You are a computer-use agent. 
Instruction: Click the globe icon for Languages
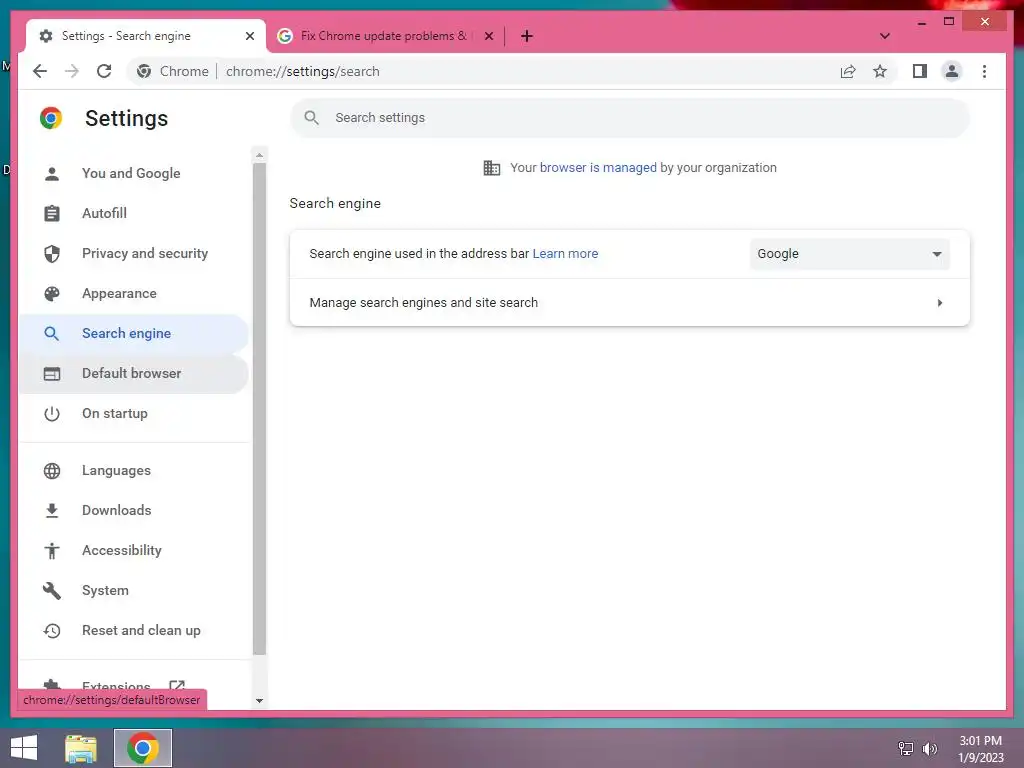(52, 471)
